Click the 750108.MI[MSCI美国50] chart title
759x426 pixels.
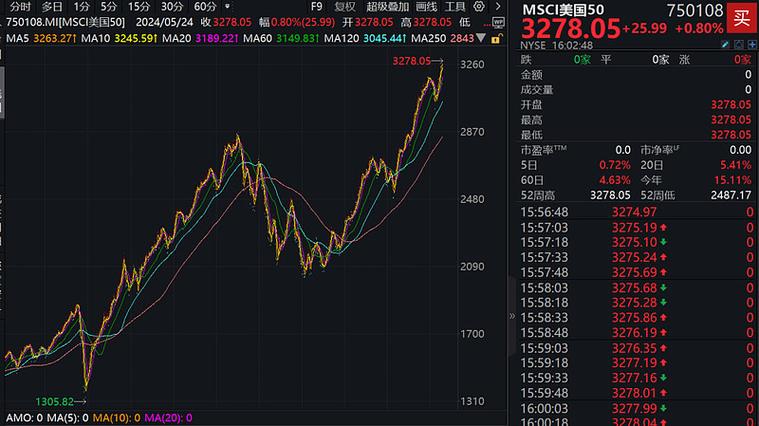tap(65, 22)
